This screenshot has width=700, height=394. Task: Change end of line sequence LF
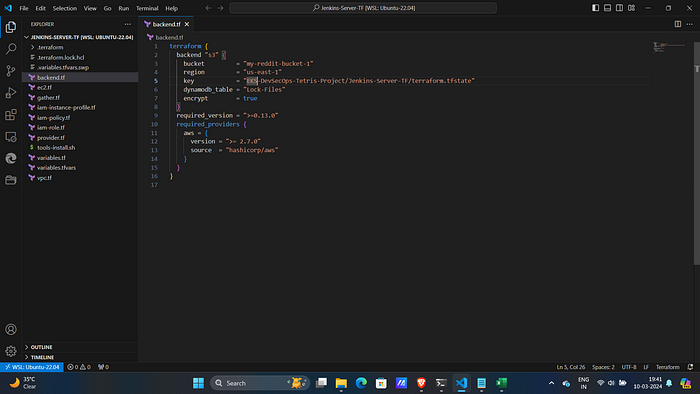coord(646,367)
